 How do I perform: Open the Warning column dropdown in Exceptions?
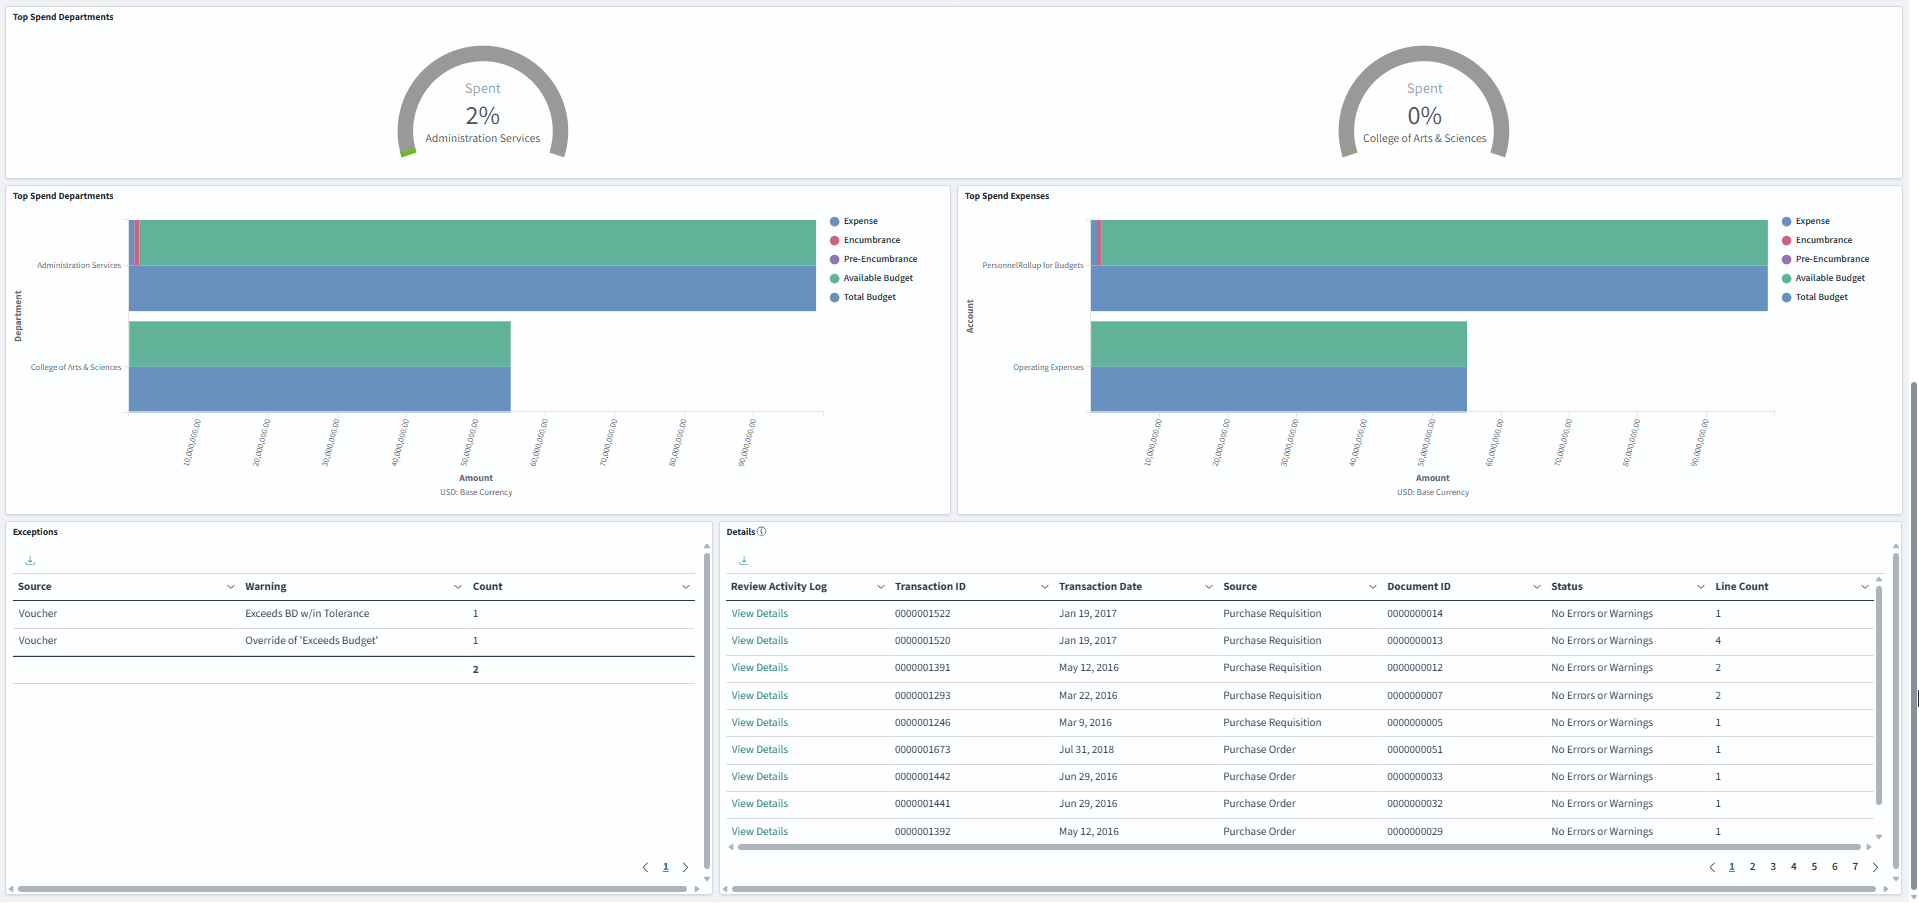455,586
